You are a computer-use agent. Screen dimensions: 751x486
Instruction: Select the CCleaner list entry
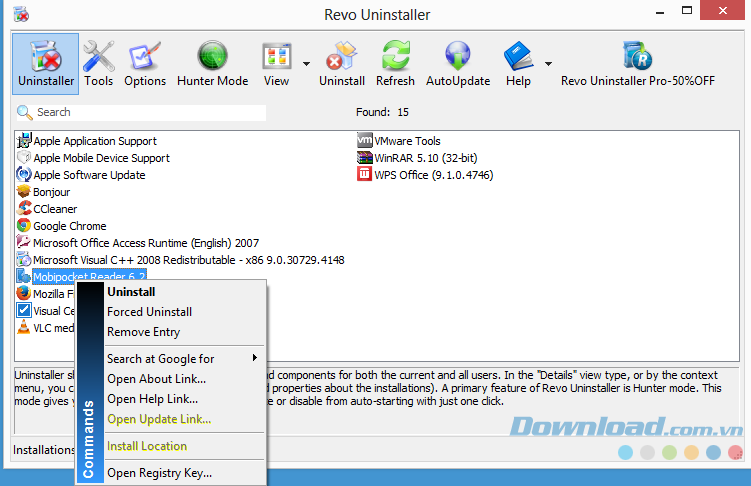point(55,209)
